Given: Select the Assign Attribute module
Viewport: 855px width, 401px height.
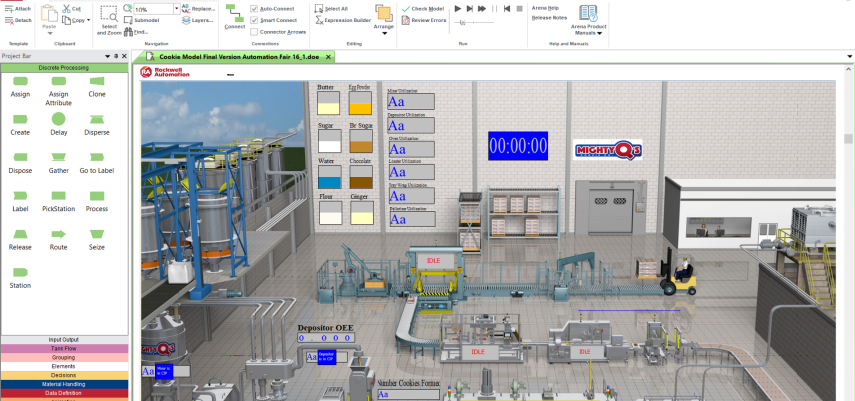Looking at the screenshot, I should [x=58, y=91].
